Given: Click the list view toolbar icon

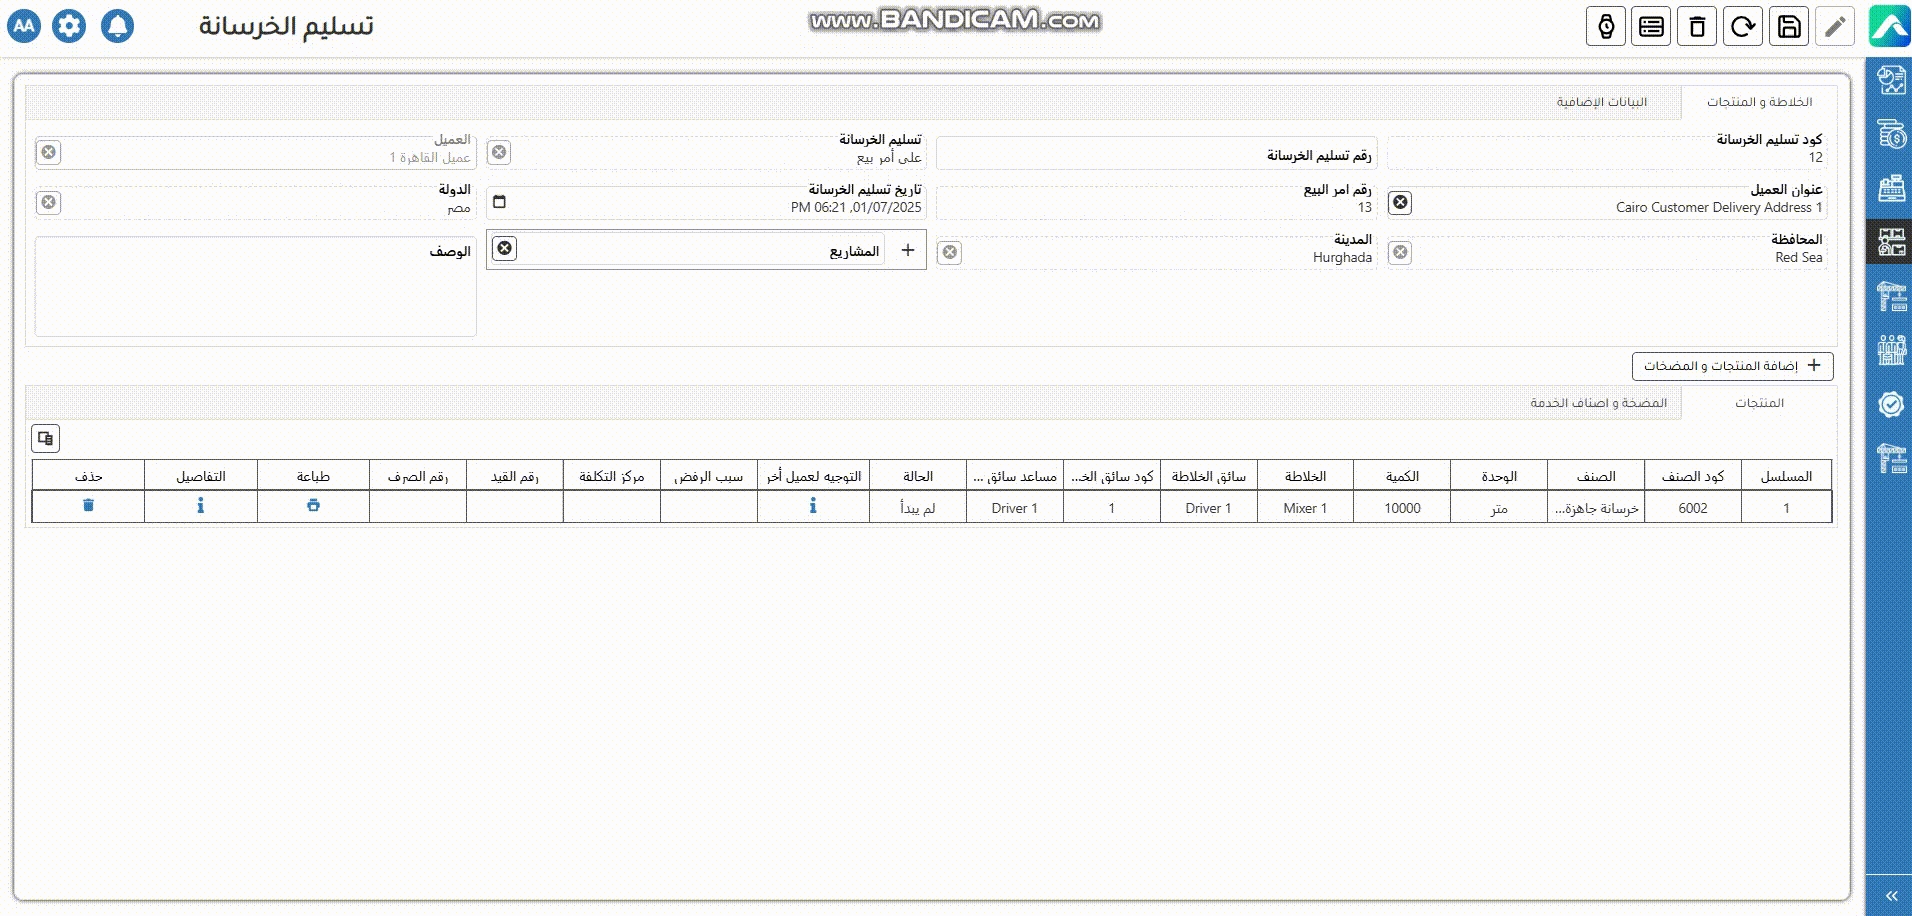Looking at the screenshot, I should [x=1651, y=27].
